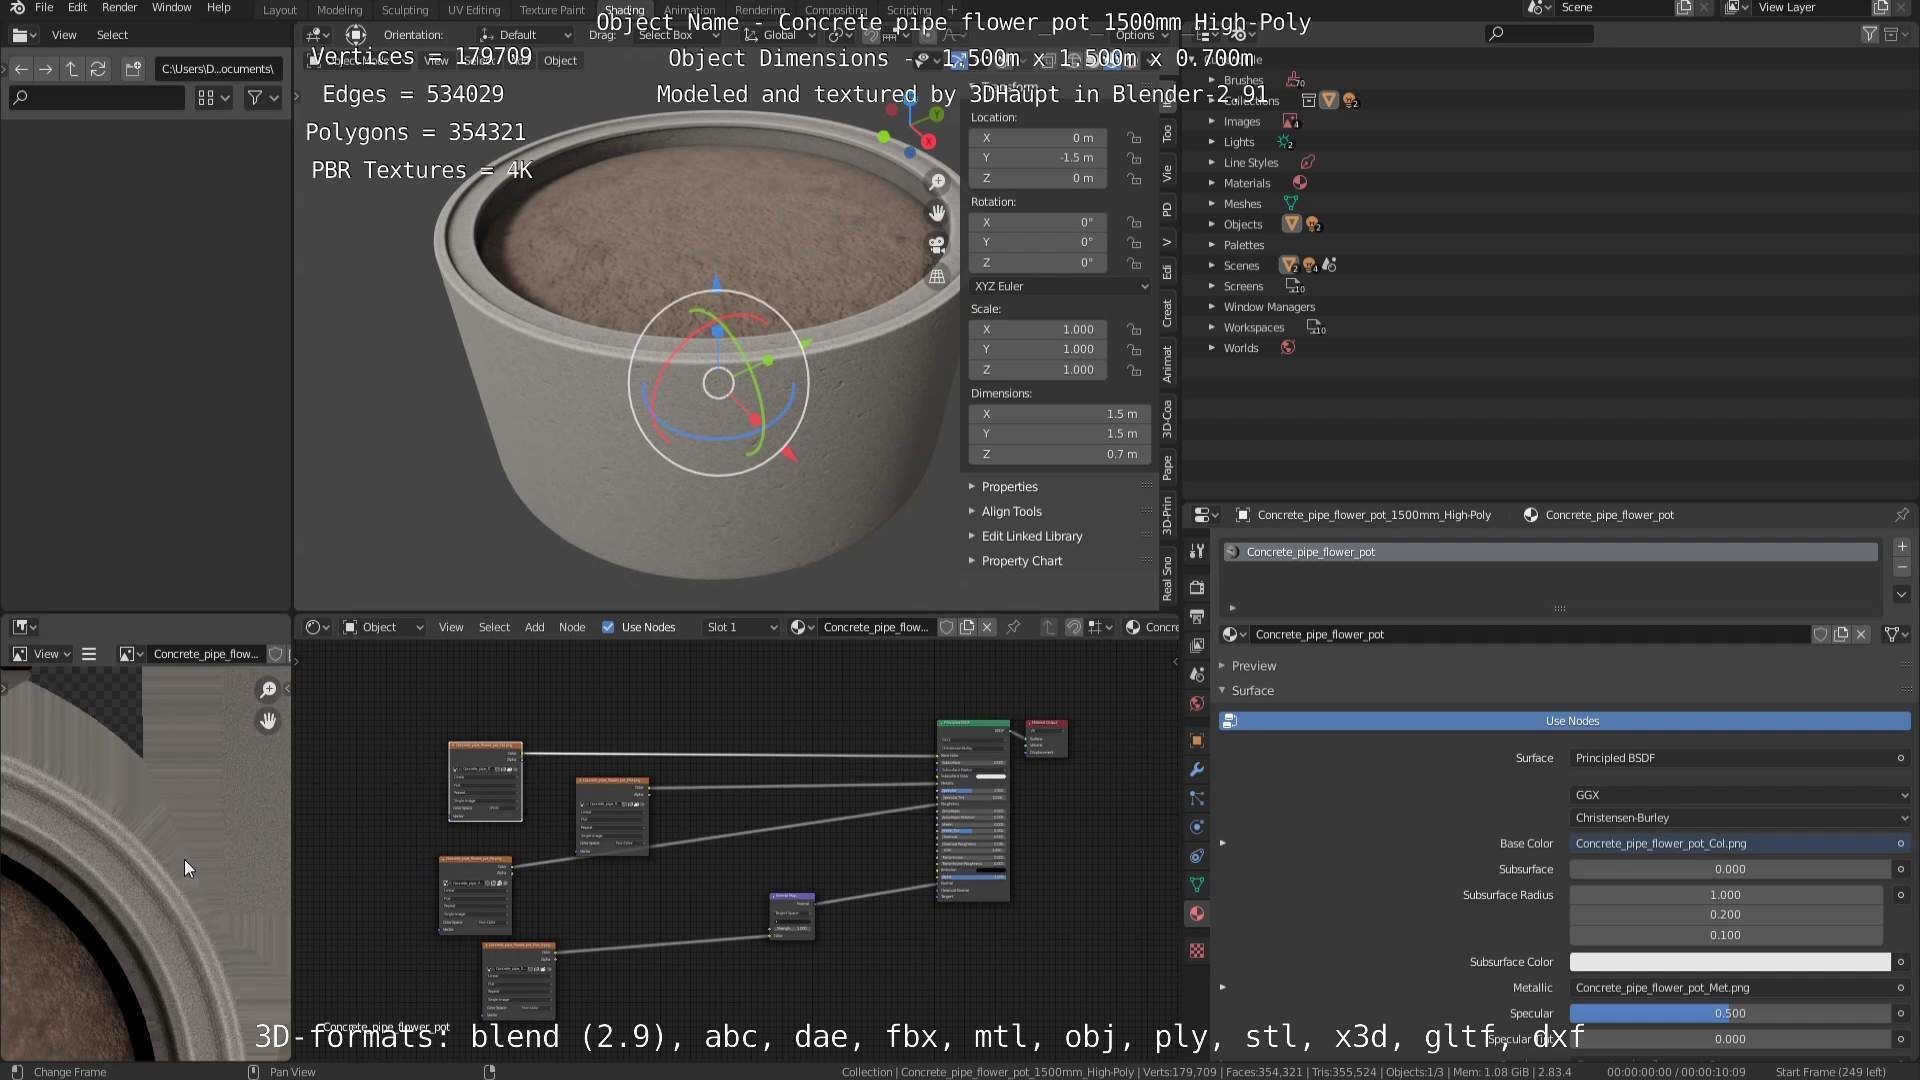This screenshot has height=1080, width=1920.
Task: Go to parent directory in file browser
Action: pyautogui.click(x=72, y=69)
